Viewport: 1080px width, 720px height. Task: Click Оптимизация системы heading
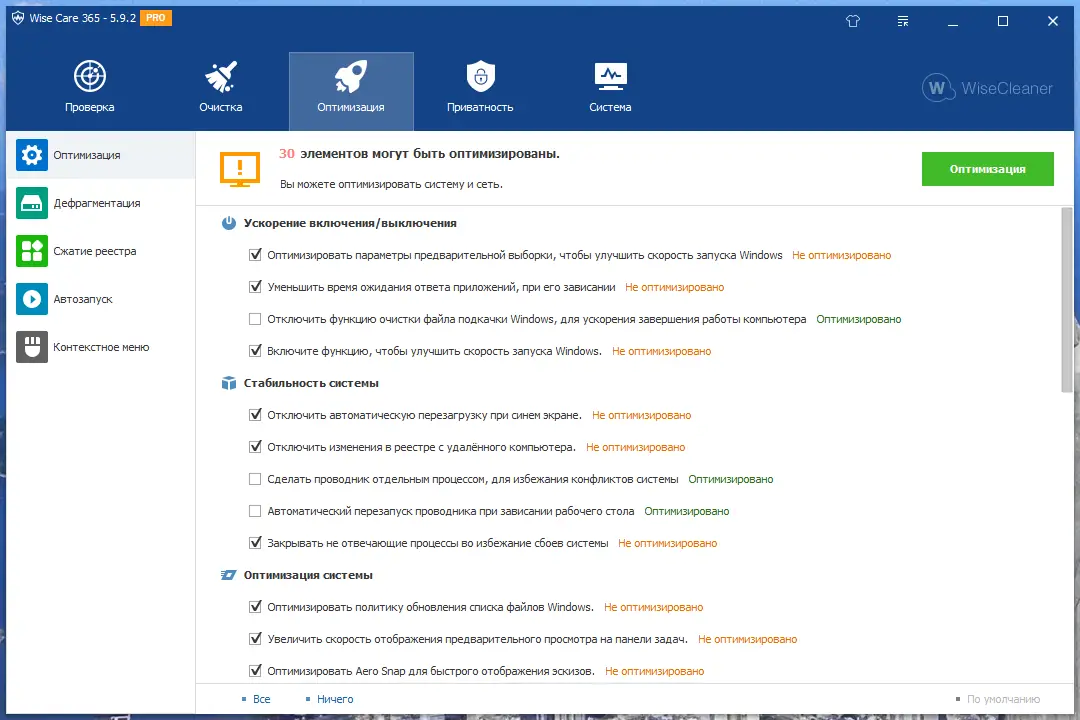[x=308, y=575]
